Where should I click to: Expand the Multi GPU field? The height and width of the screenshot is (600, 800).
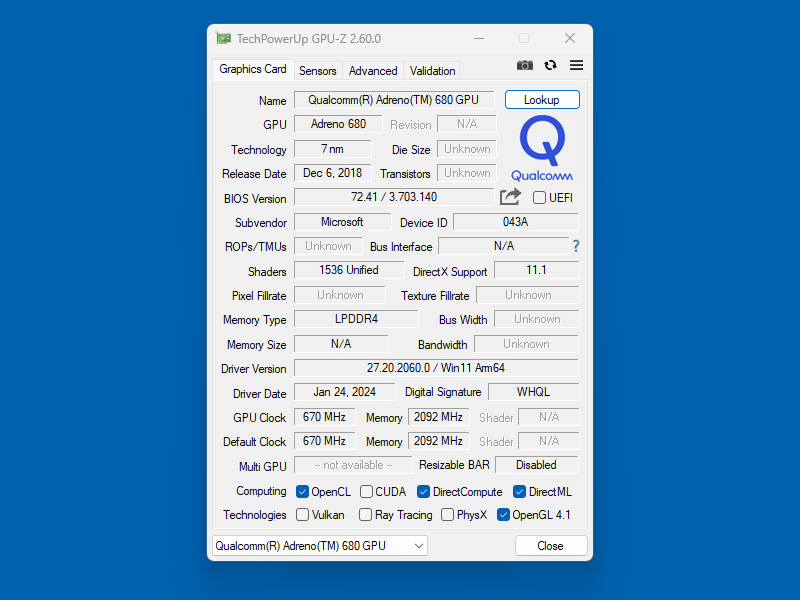click(x=352, y=464)
